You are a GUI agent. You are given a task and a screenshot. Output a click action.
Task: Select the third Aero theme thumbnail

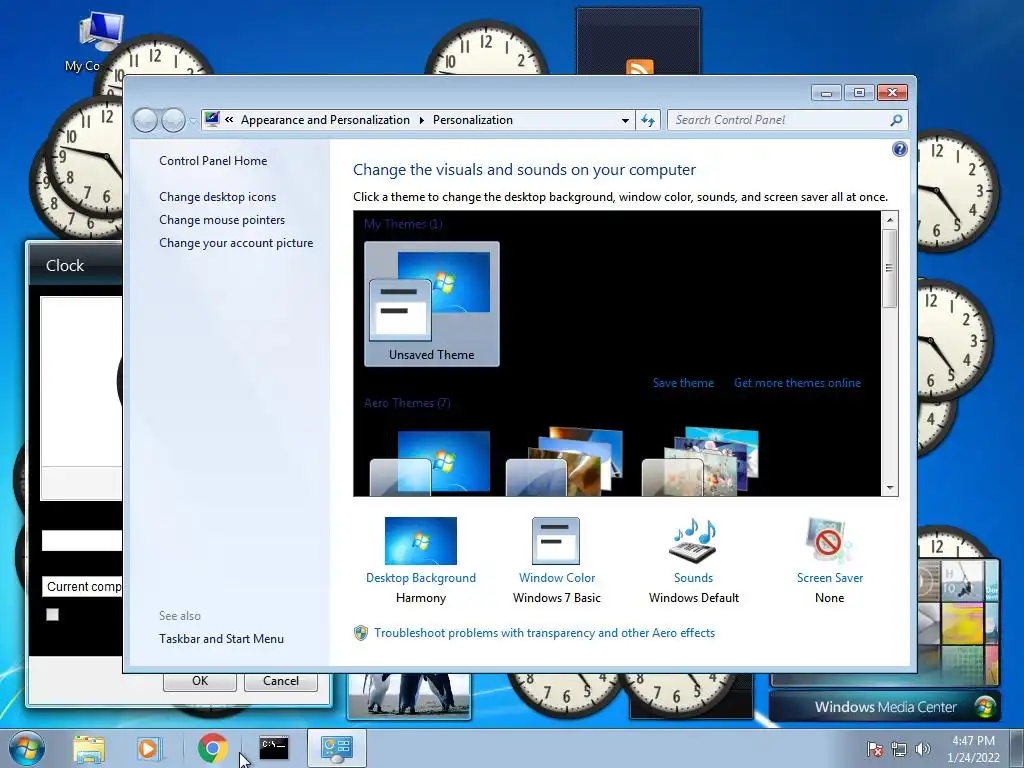pos(701,462)
